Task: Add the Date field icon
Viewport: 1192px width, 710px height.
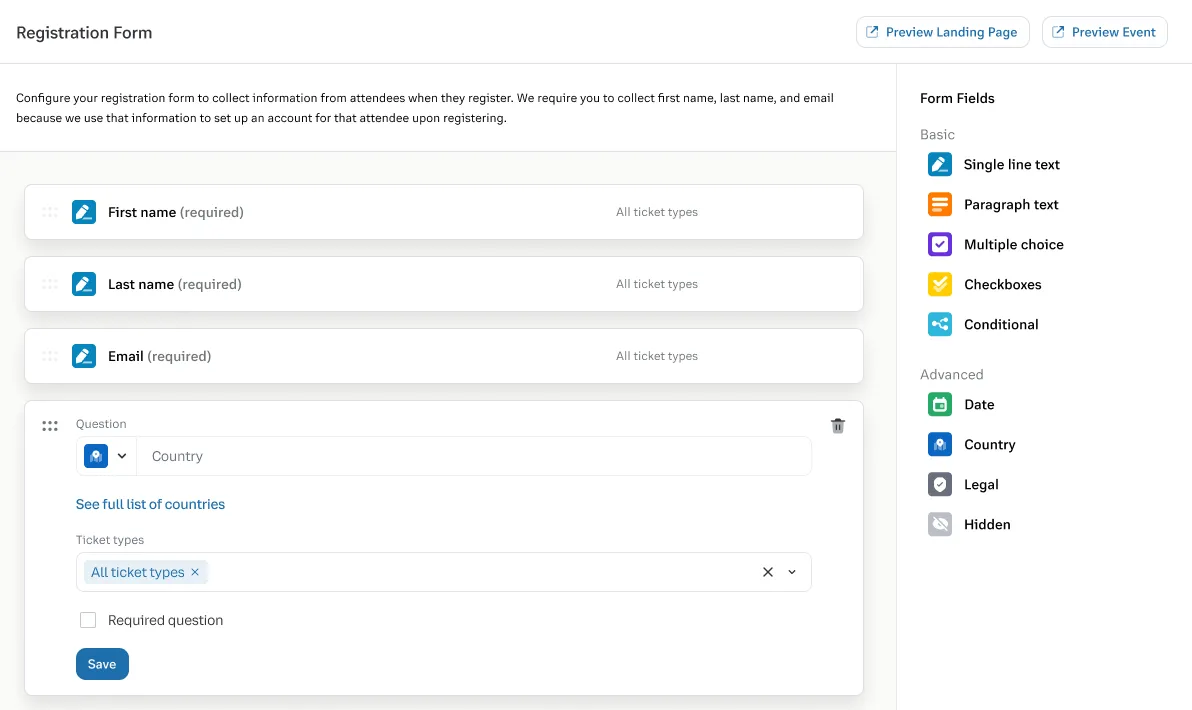Action: tap(939, 404)
